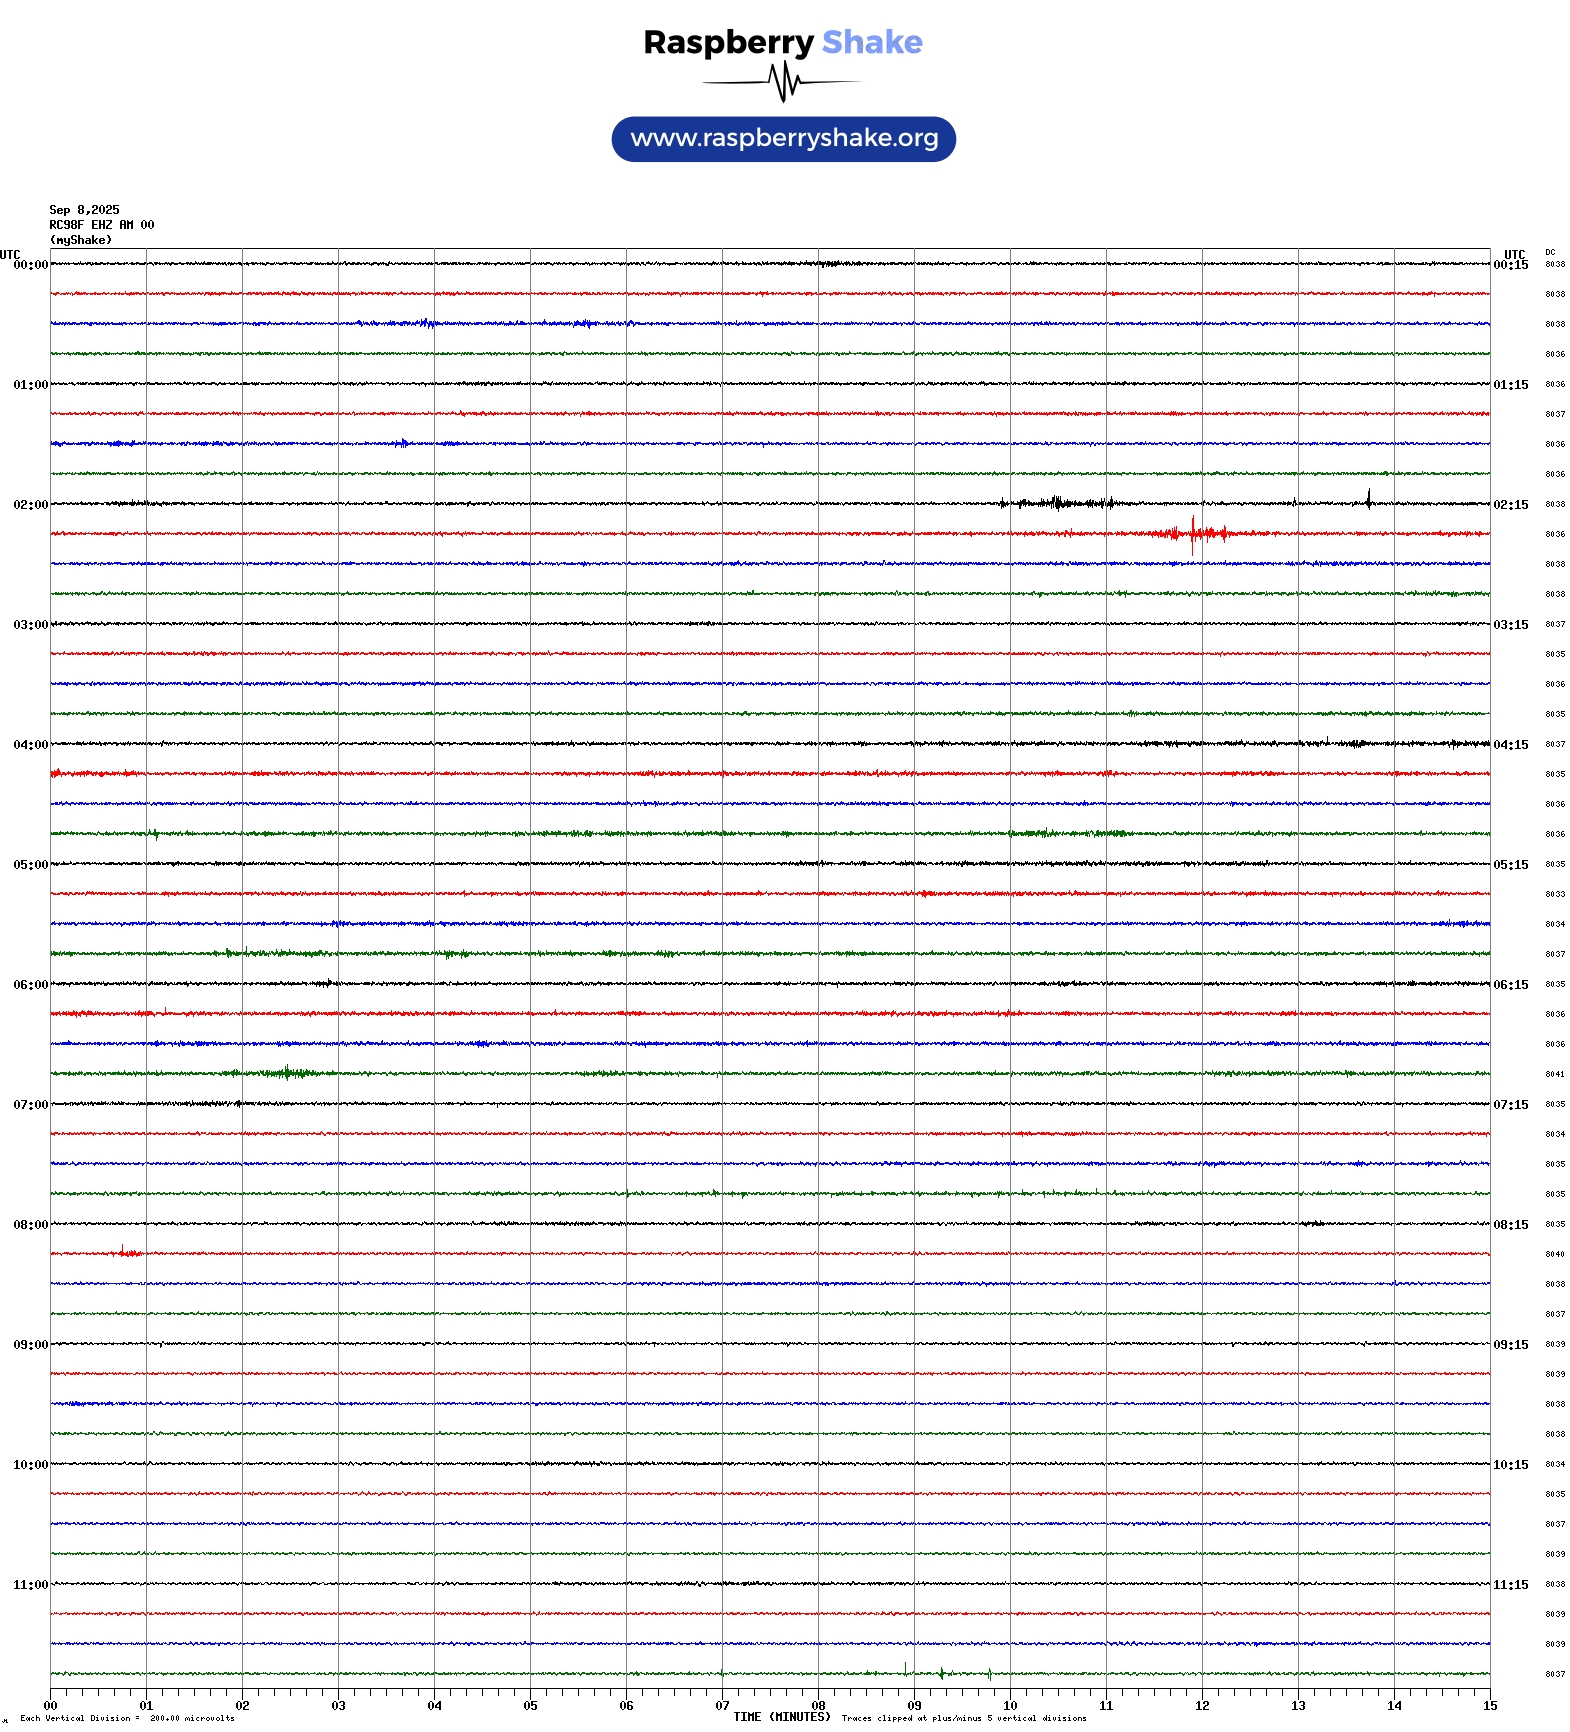Click the left 'UTC' header label

coord(10,255)
